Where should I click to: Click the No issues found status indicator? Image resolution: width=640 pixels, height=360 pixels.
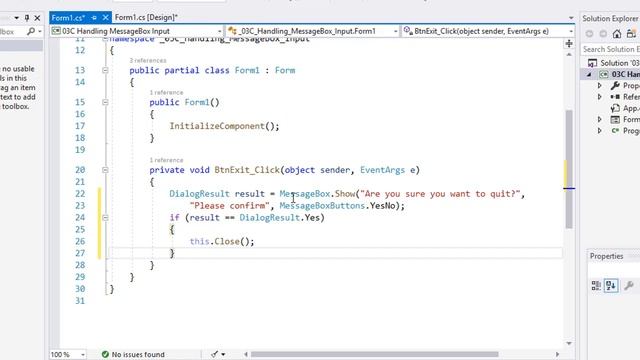tap(133, 354)
